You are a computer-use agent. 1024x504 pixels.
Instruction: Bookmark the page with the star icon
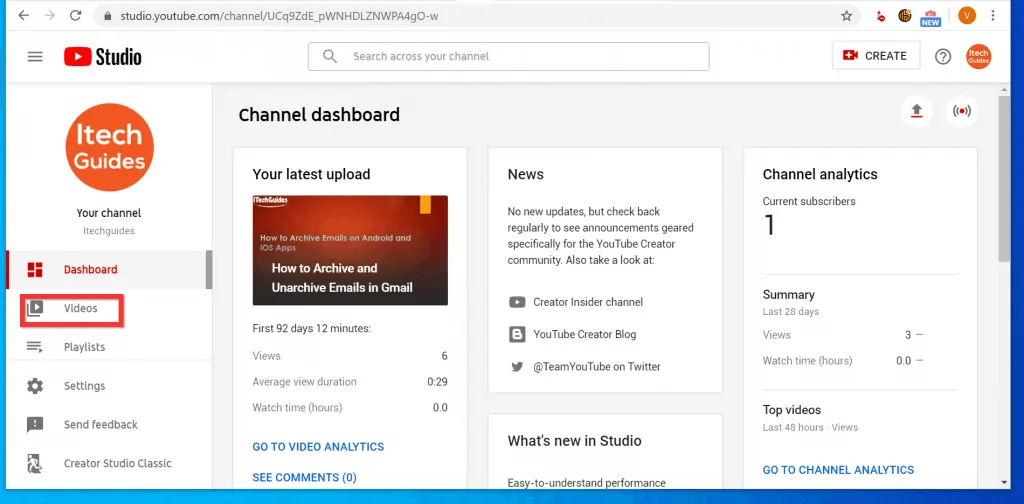(846, 16)
